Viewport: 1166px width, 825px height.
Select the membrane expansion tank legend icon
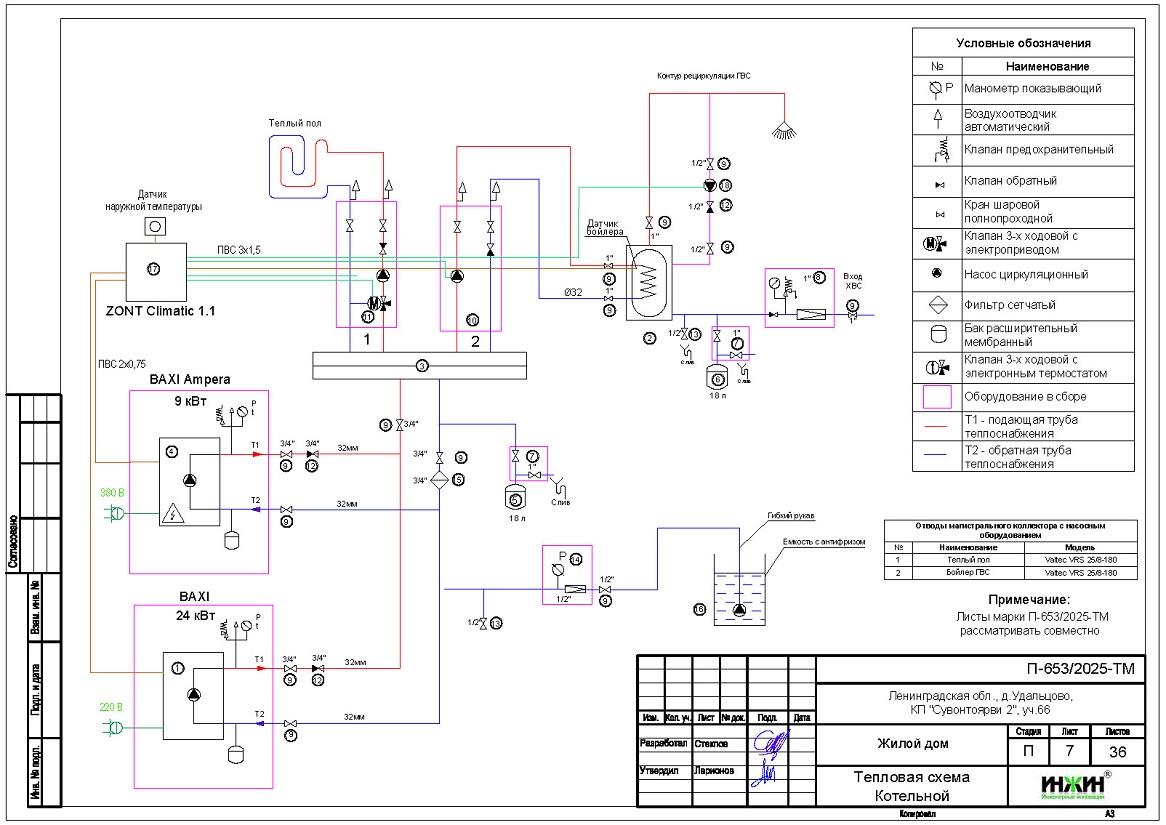click(x=936, y=335)
